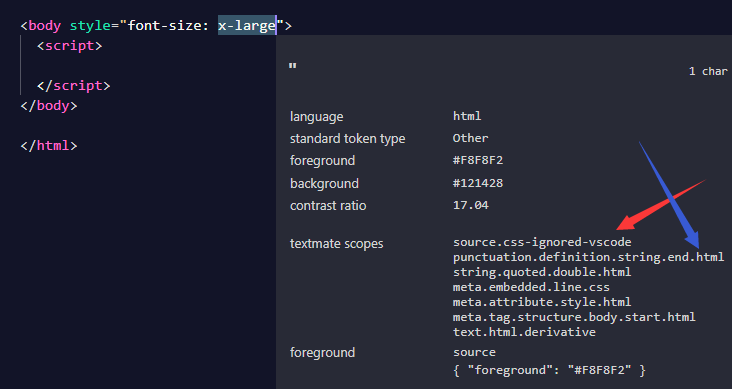Click the meta.tag.structure.body.start.html scope
Screen dimensions: 732x389
tap(574, 317)
